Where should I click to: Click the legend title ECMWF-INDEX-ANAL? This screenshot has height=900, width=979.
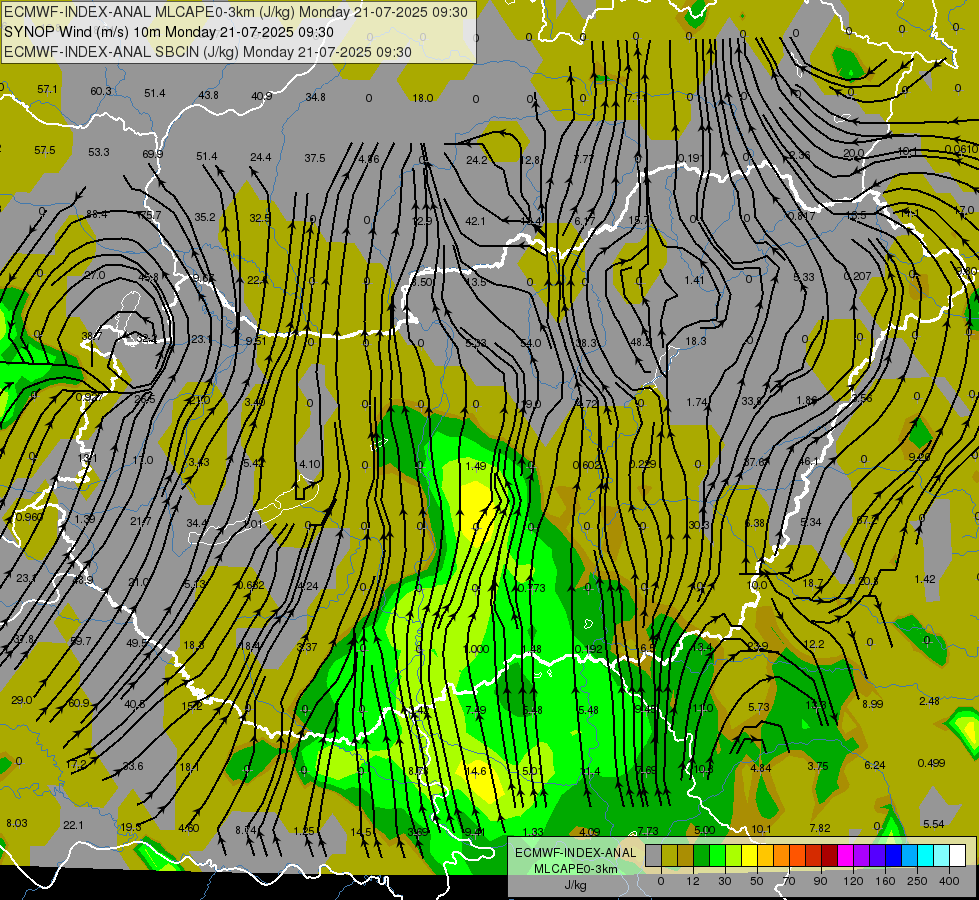pos(575,853)
